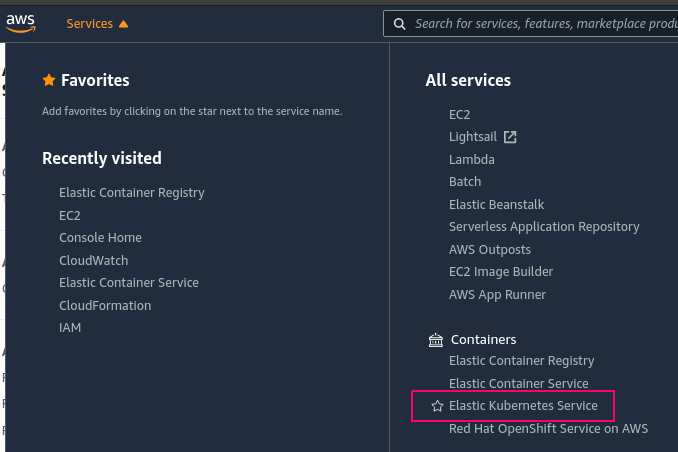Open recently visited EC2
The image size is (678, 452).
click(x=70, y=215)
